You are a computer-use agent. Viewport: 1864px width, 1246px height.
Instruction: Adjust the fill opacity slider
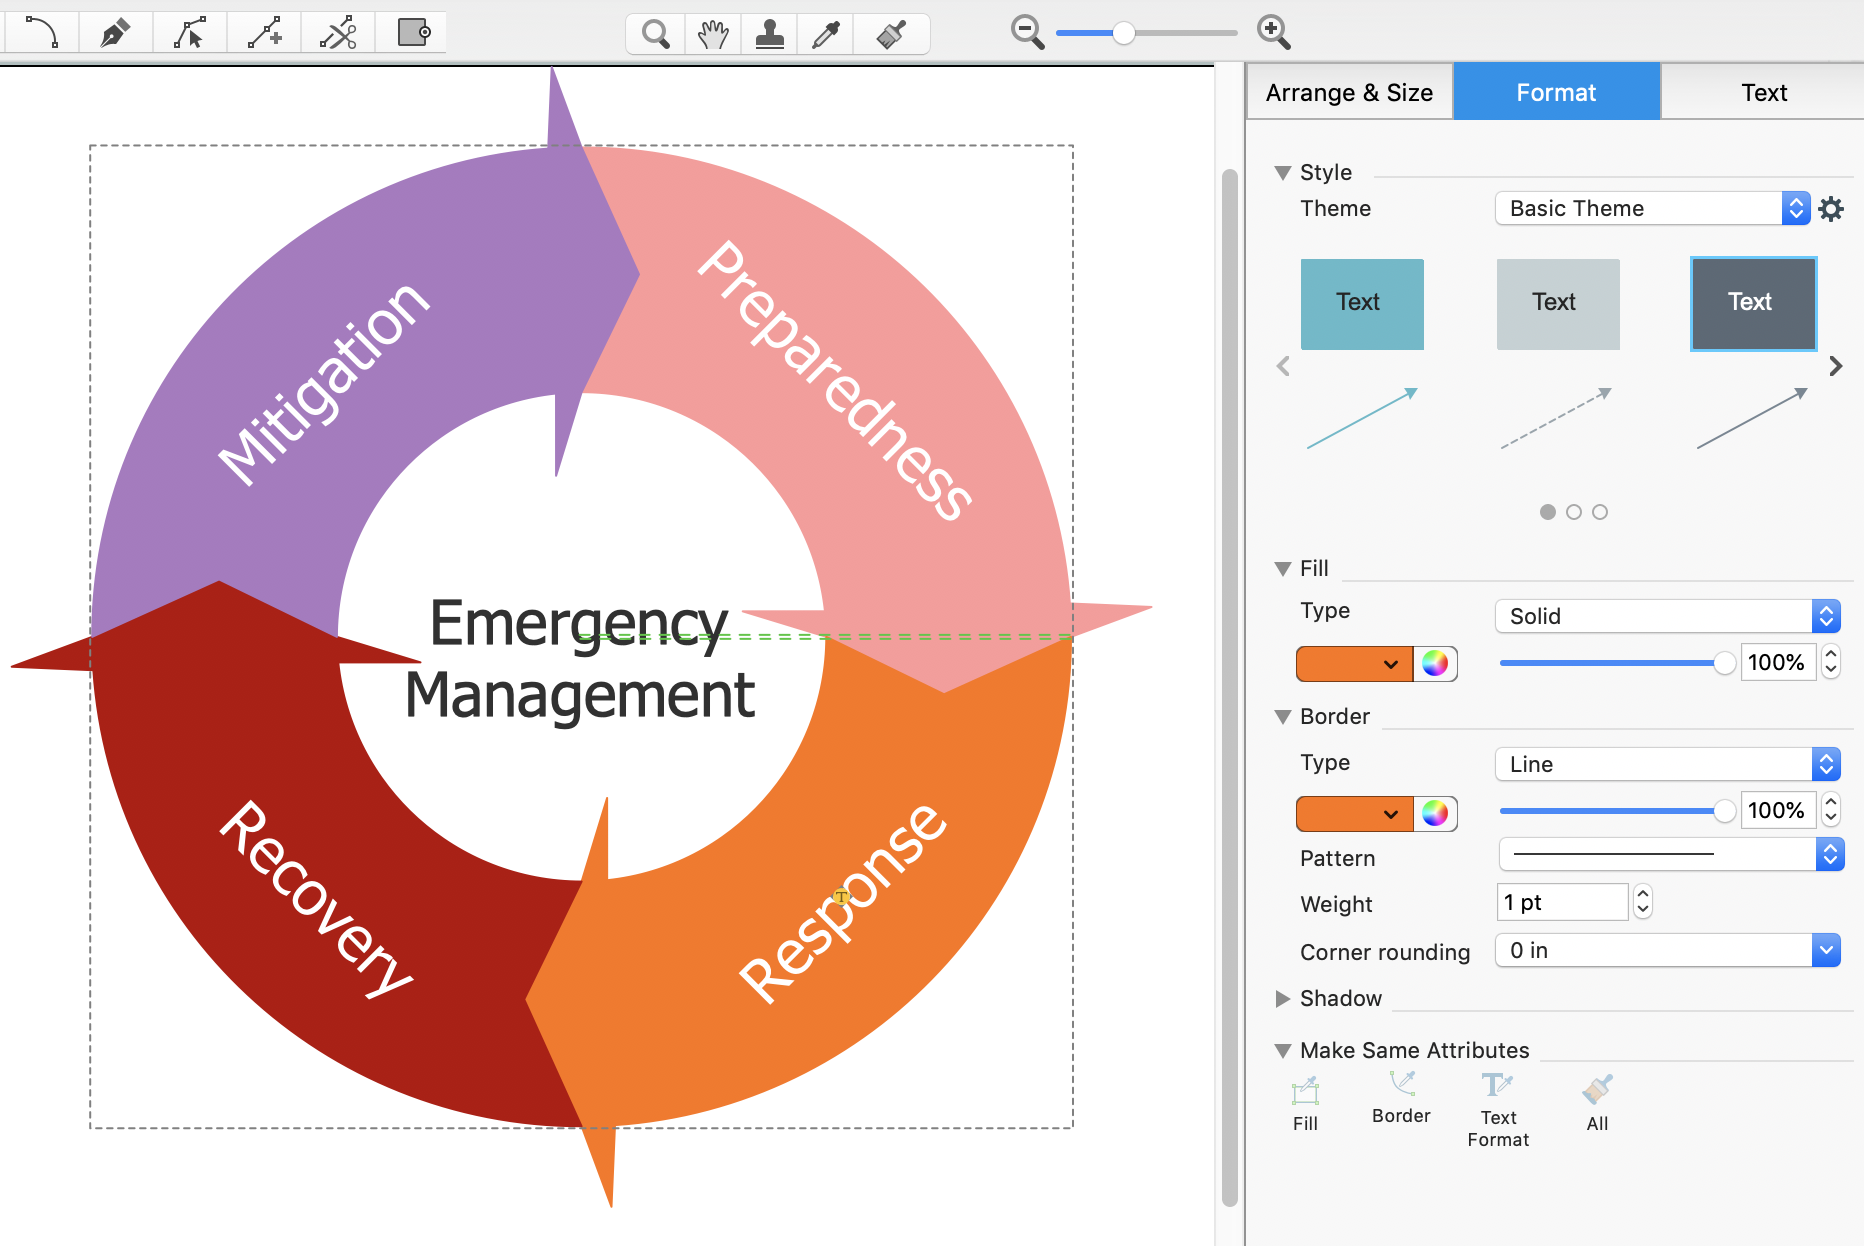pyautogui.click(x=1617, y=663)
